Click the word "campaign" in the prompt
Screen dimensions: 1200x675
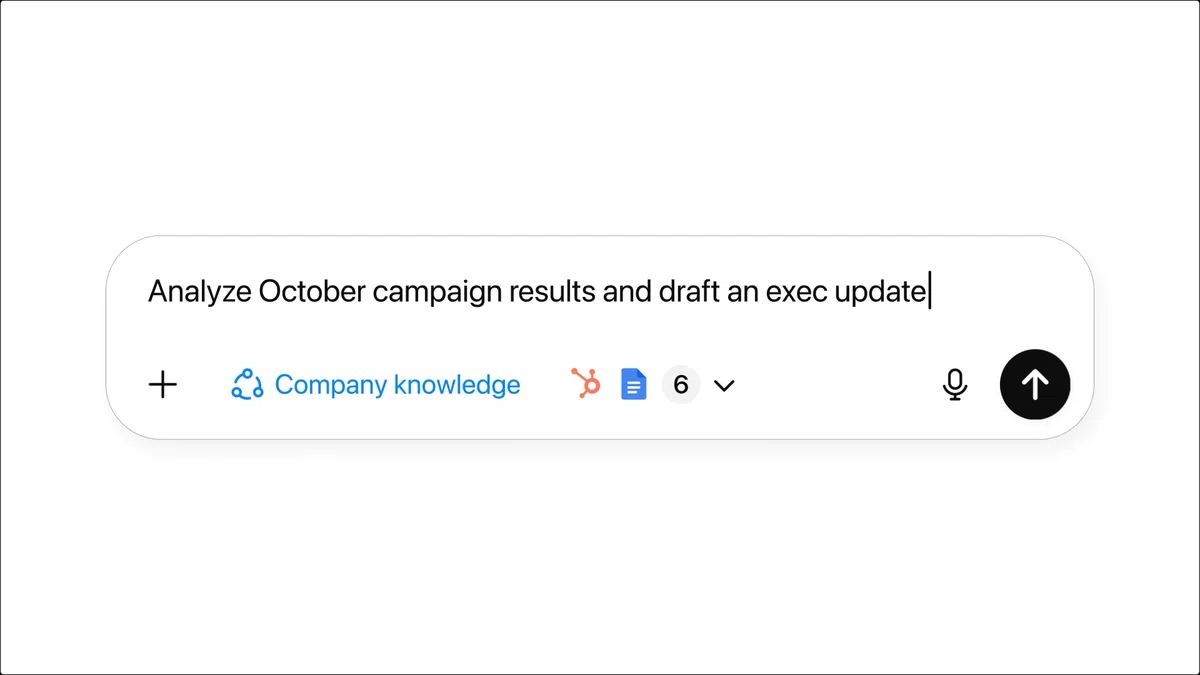pyautogui.click(x=436, y=291)
